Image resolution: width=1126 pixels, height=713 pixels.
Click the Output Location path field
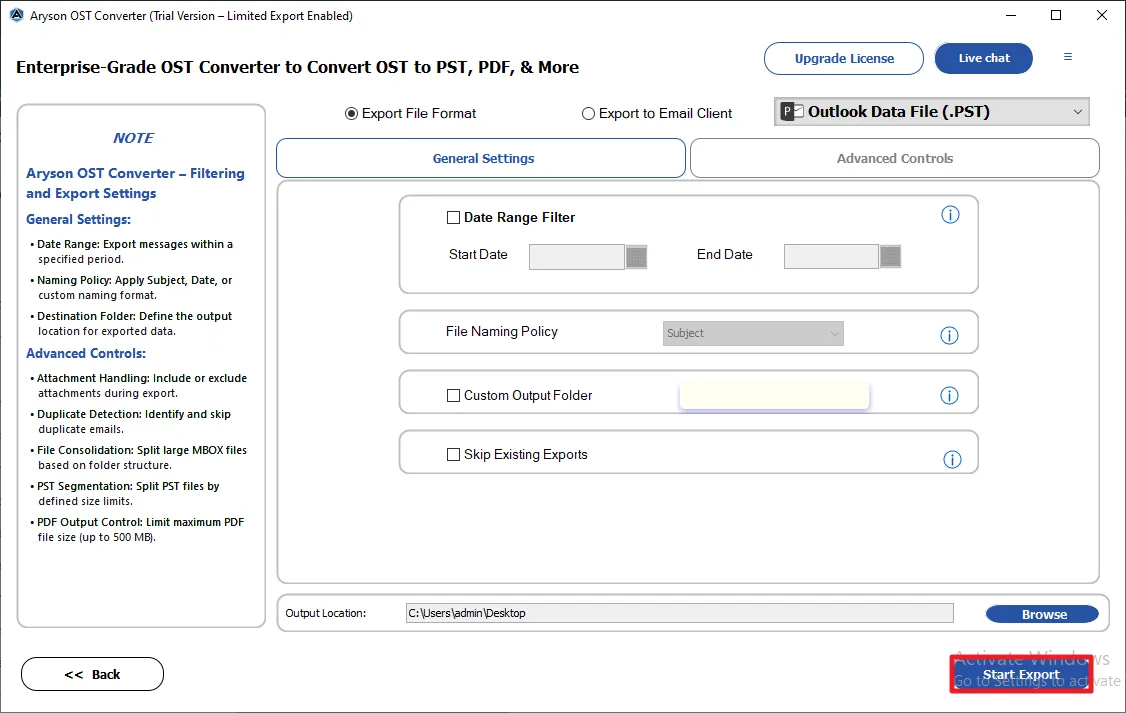tap(679, 613)
